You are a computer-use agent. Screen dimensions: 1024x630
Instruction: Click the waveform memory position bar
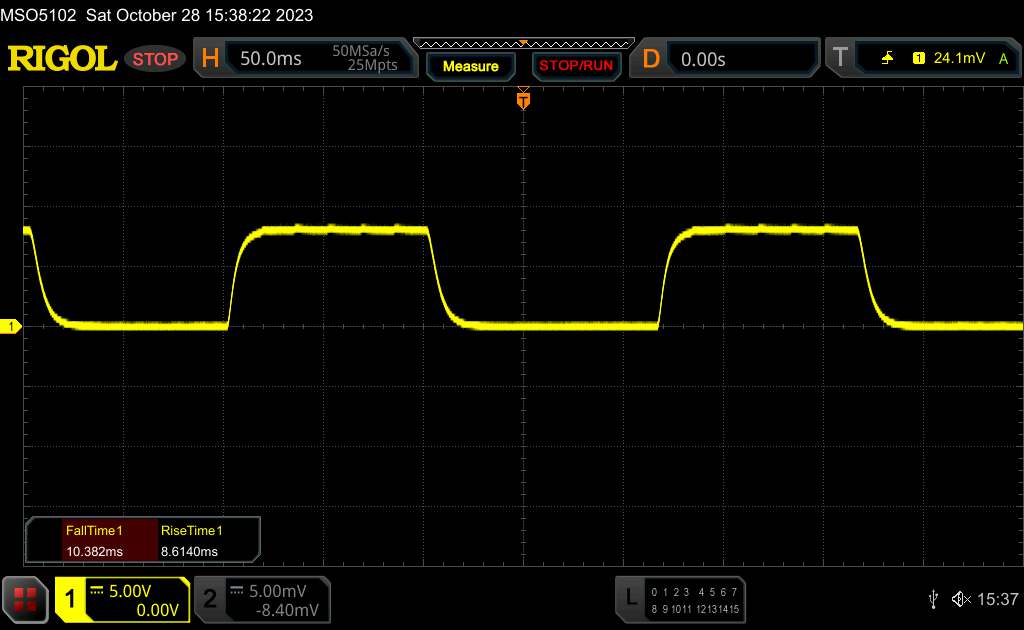(523, 42)
